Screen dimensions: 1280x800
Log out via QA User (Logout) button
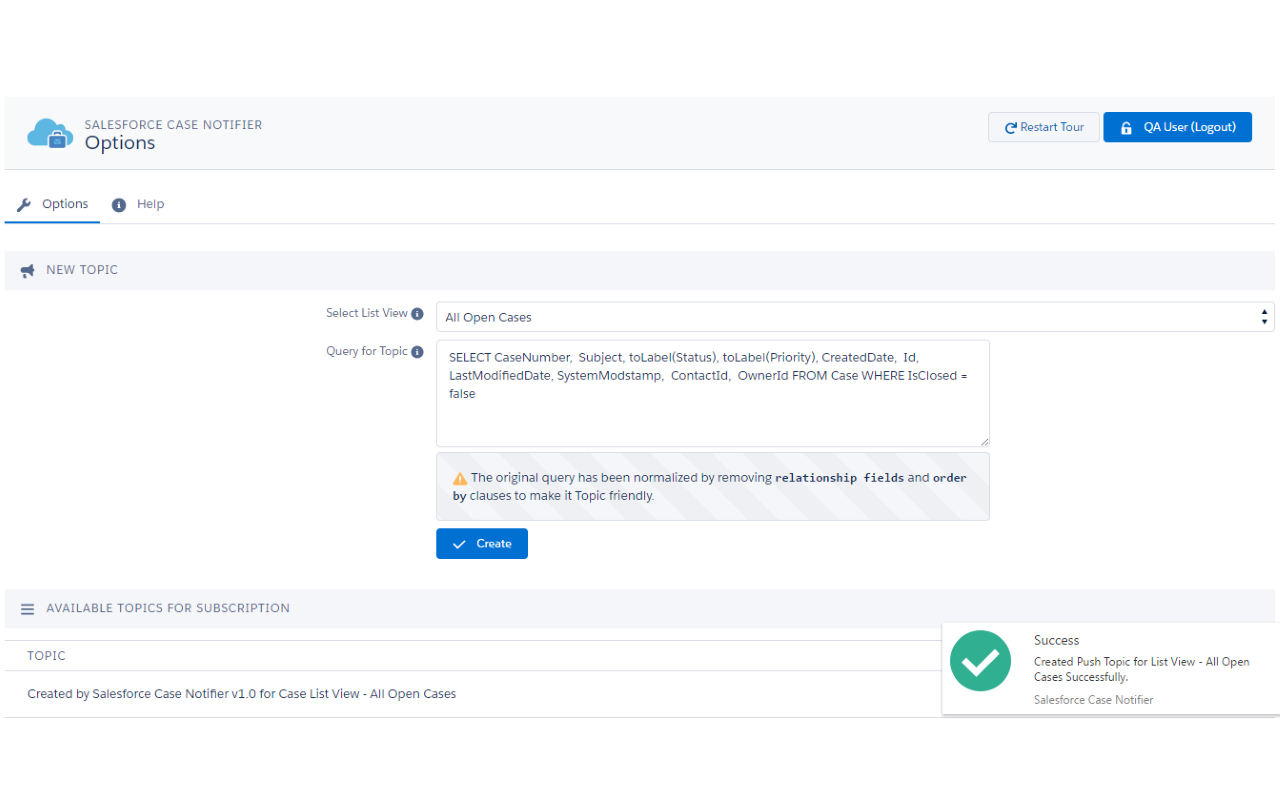coord(1177,127)
